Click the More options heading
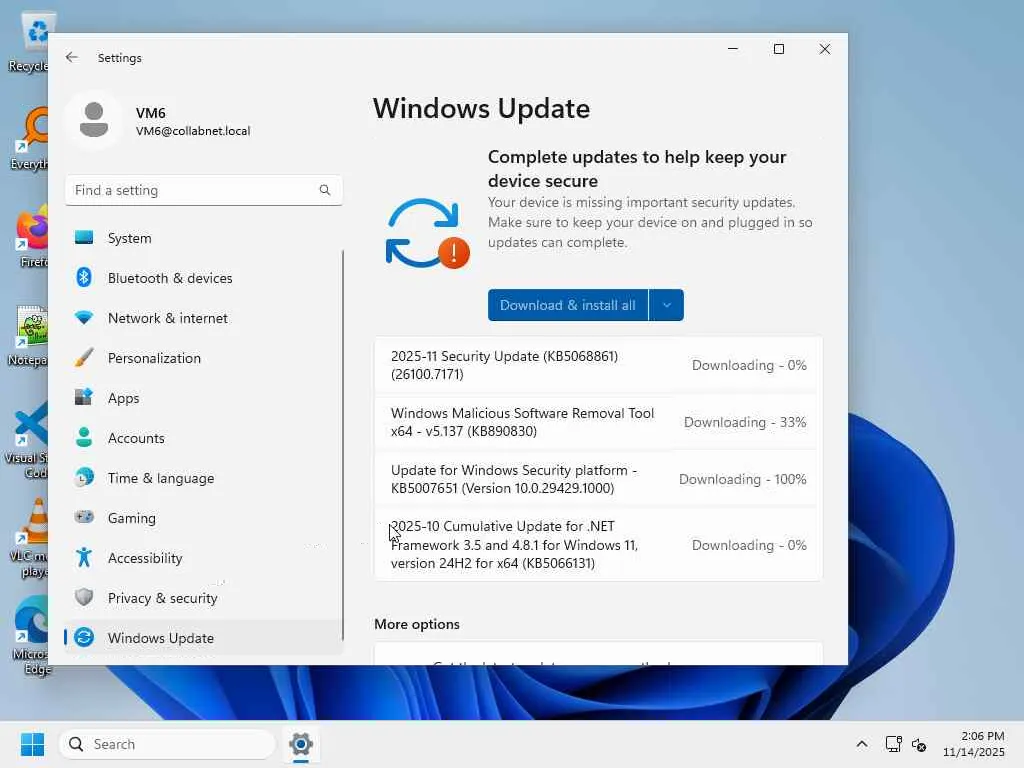Screen dimensions: 1024x768 [x=417, y=624]
